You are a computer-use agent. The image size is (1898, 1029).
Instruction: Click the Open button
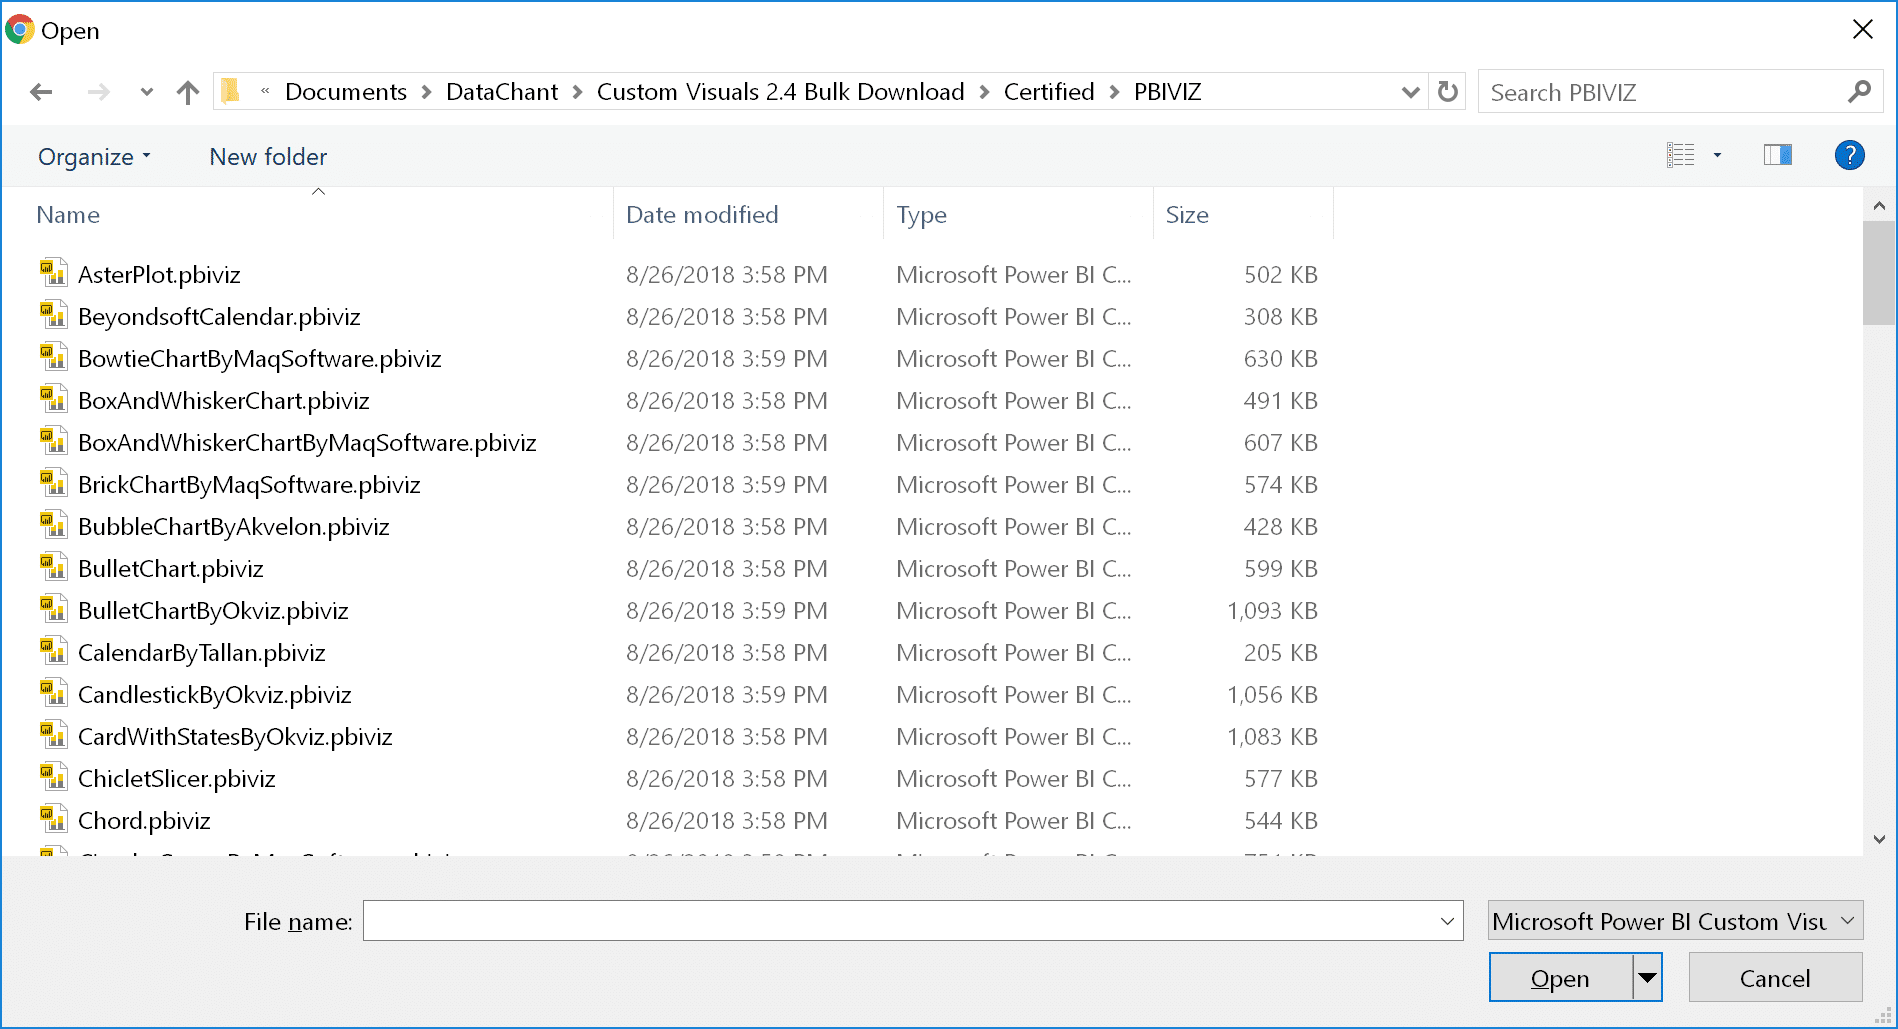pyautogui.click(x=1560, y=978)
